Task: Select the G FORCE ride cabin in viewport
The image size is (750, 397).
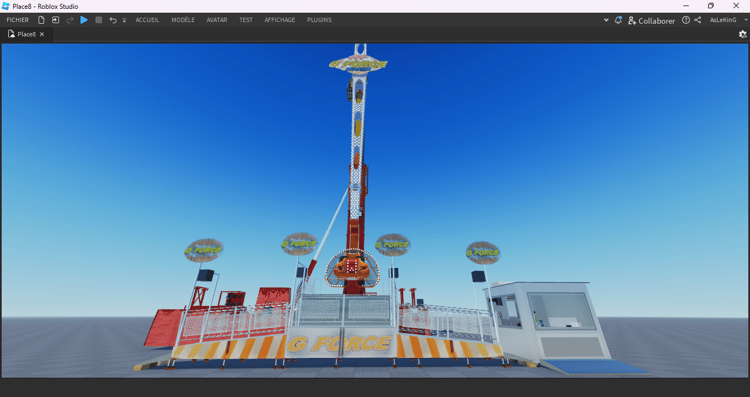Action: pos(353,267)
